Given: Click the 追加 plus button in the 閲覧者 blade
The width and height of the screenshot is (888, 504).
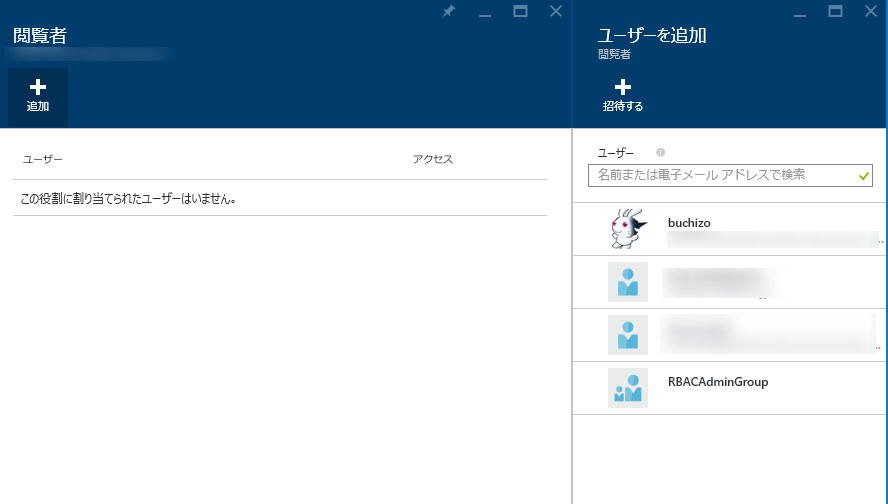Looking at the screenshot, I should [38, 97].
